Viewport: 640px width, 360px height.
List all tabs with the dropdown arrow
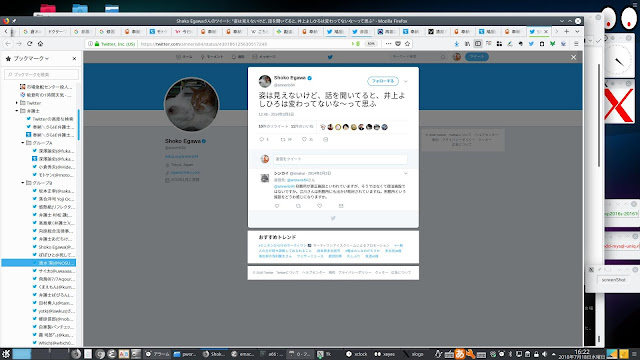pyautogui.click(x=577, y=31)
